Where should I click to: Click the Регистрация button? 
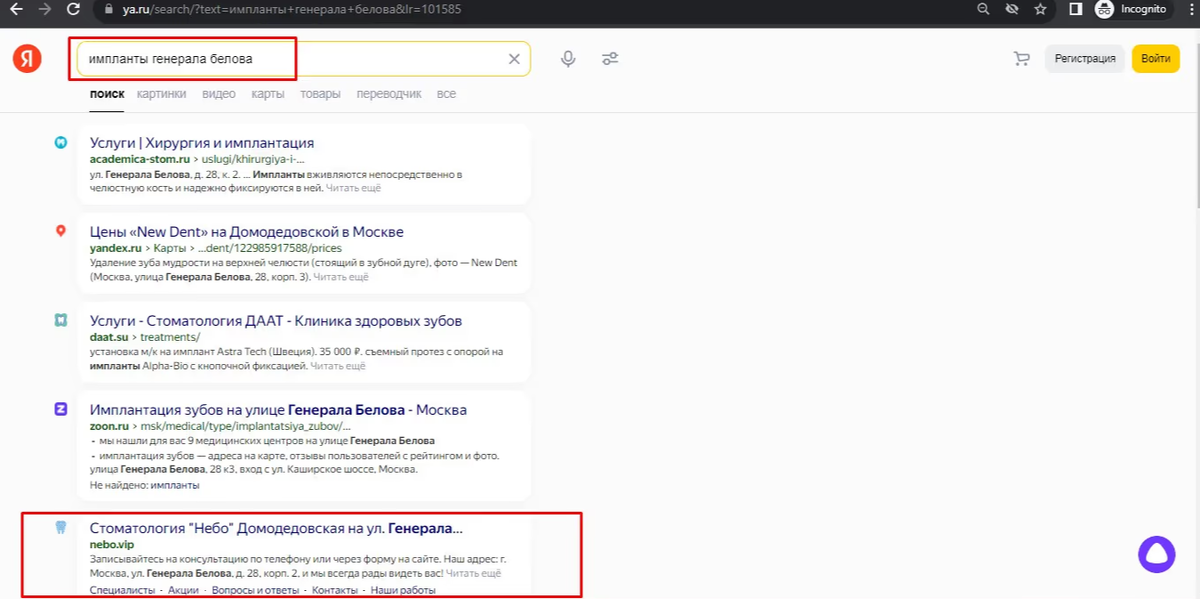pos(1085,59)
